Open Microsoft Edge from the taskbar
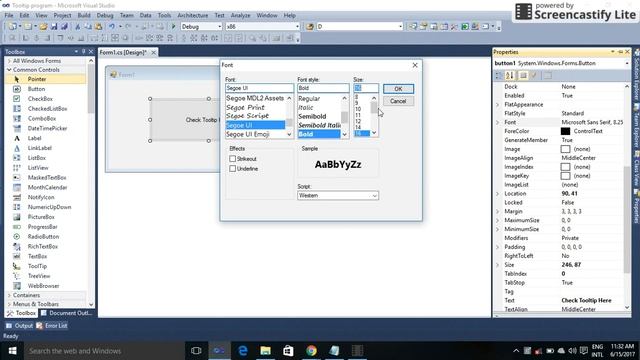This screenshot has height=360, width=640. click(243, 351)
